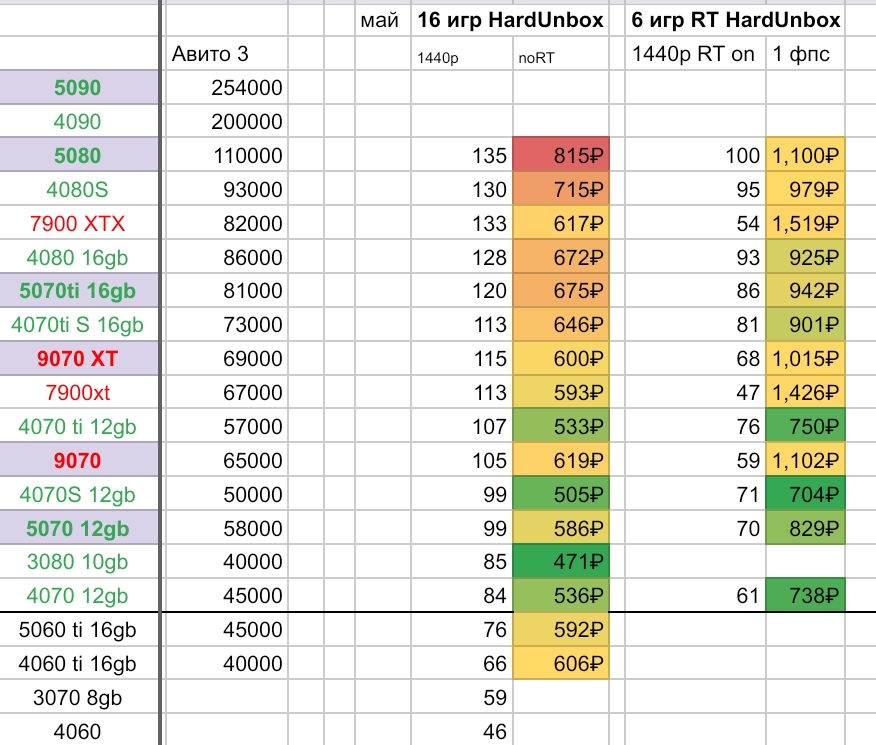Click the 67000 price cell
The image size is (876, 745).
pos(227,393)
